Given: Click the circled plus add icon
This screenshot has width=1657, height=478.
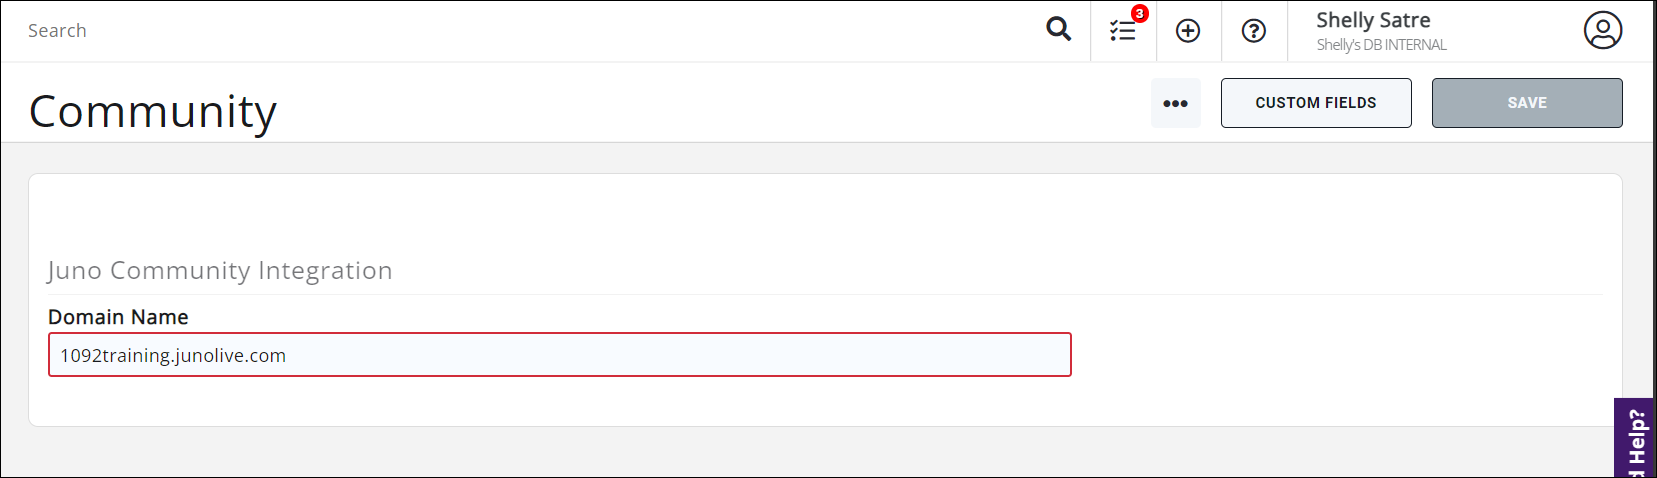Looking at the screenshot, I should click(x=1188, y=31).
